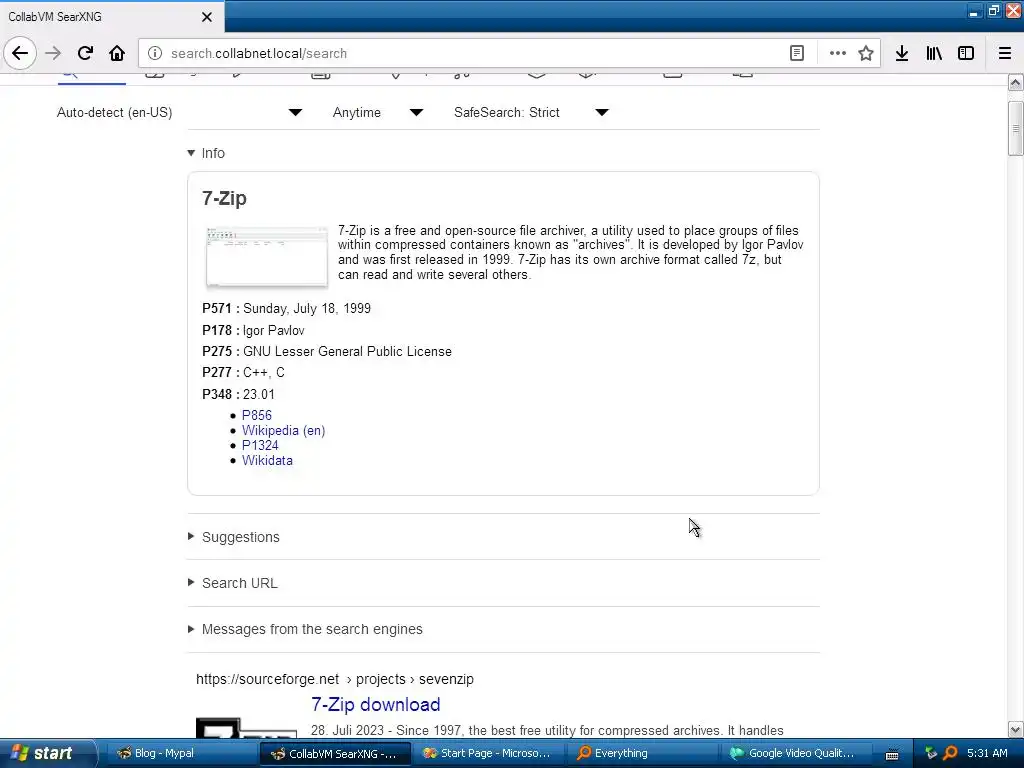Click the system clock 5:31 AM
The height and width of the screenshot is (768, 1024).
tap(987, 753)
